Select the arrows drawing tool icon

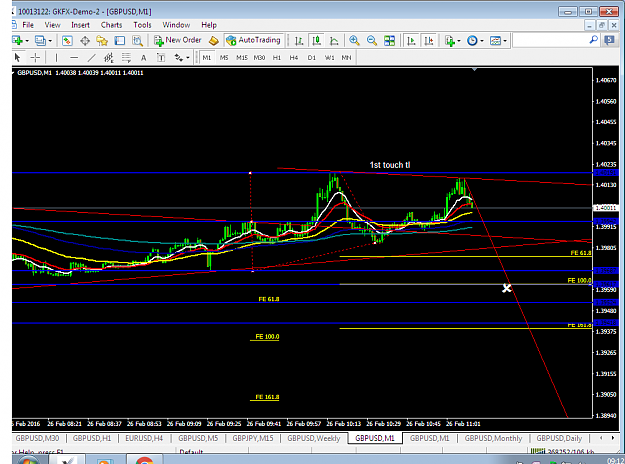pos(179,58)
